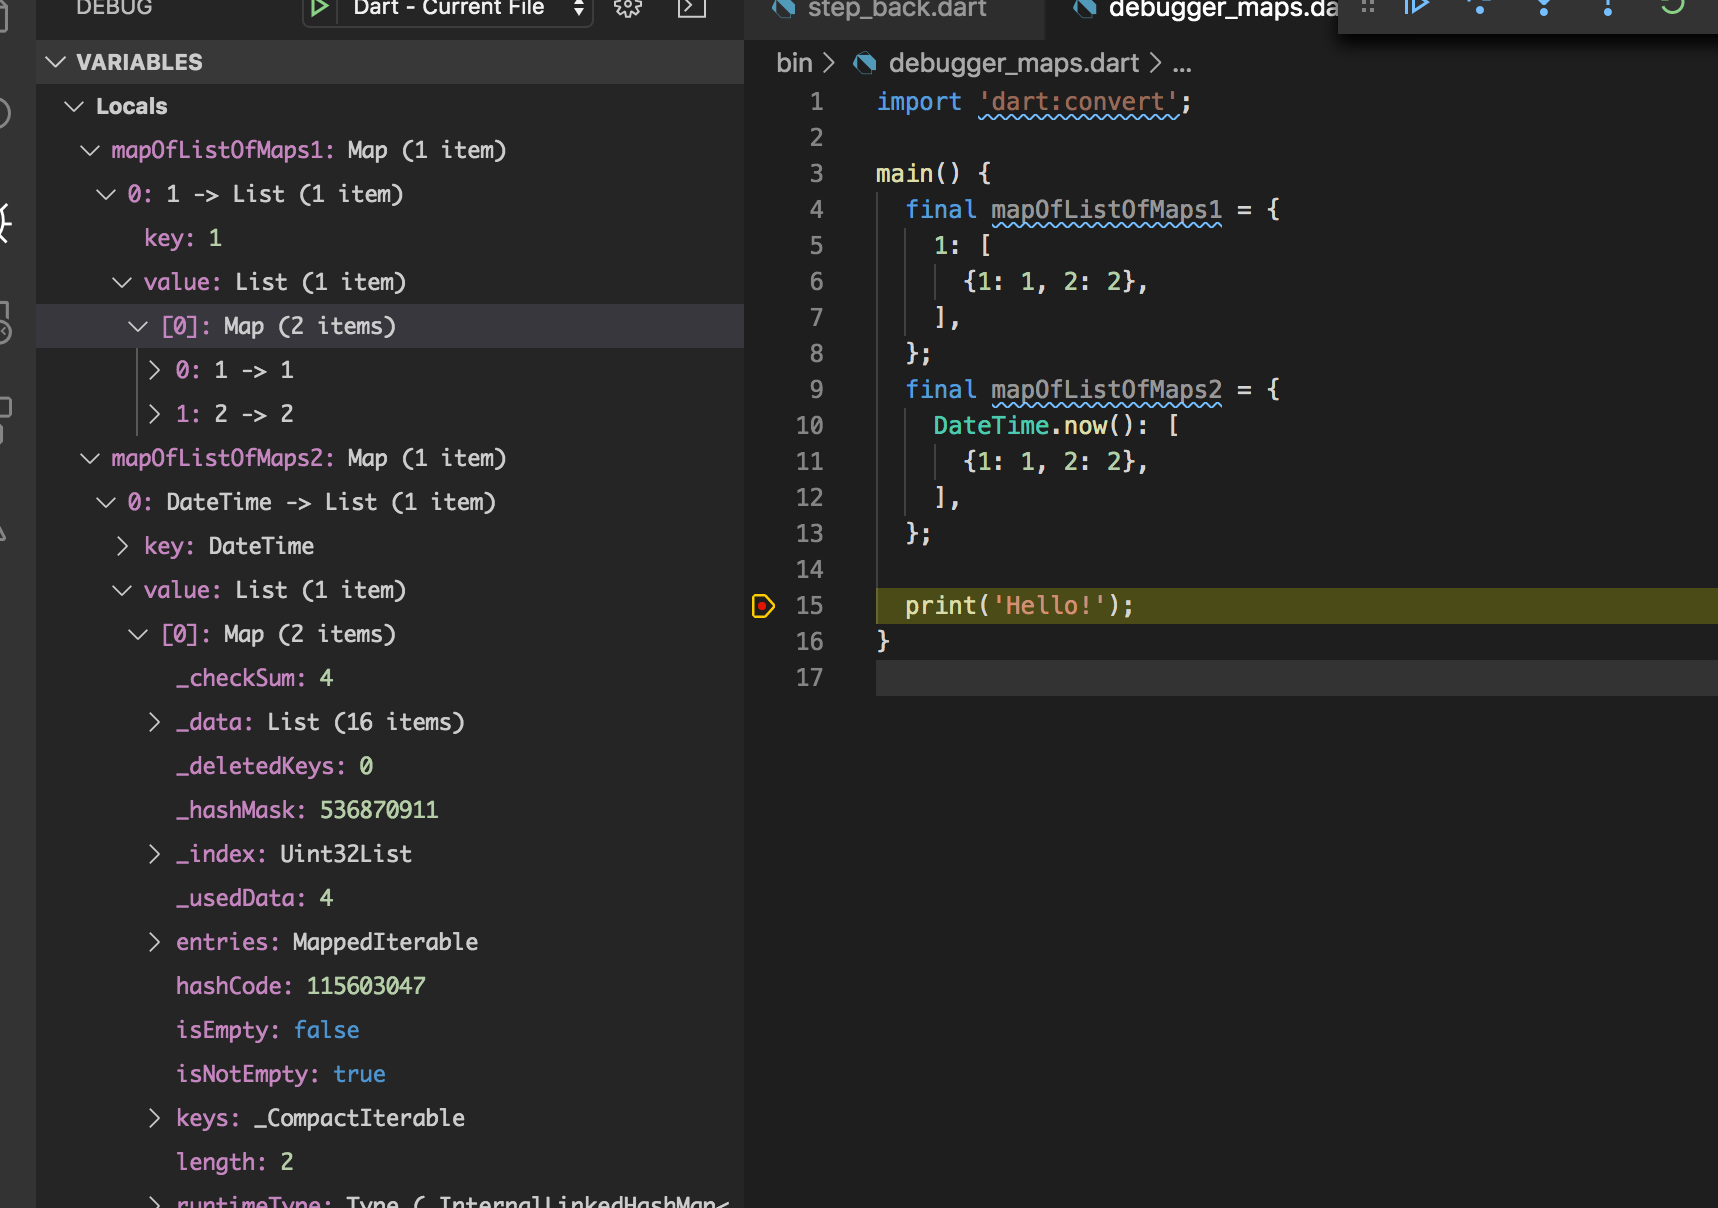Restart the debug session
Viewport: 1718px width, 1208px height.
(x=1672, y=8)
